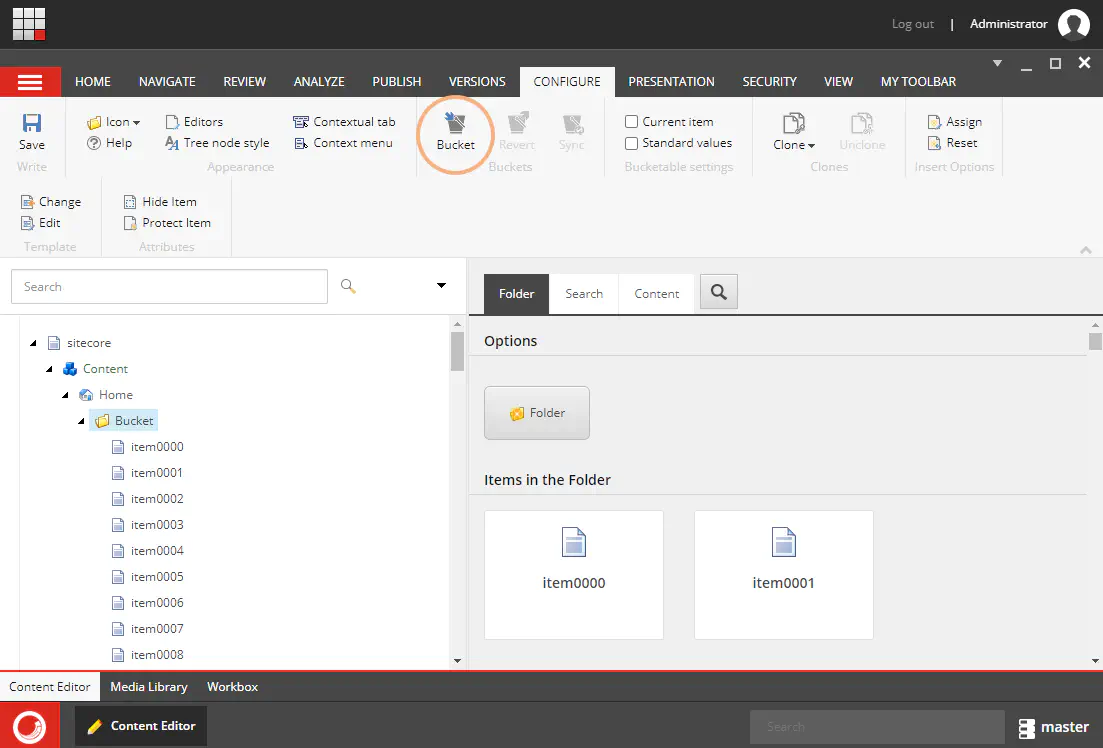
Task: Save the item with the Save icon
Action: (32, 132)
